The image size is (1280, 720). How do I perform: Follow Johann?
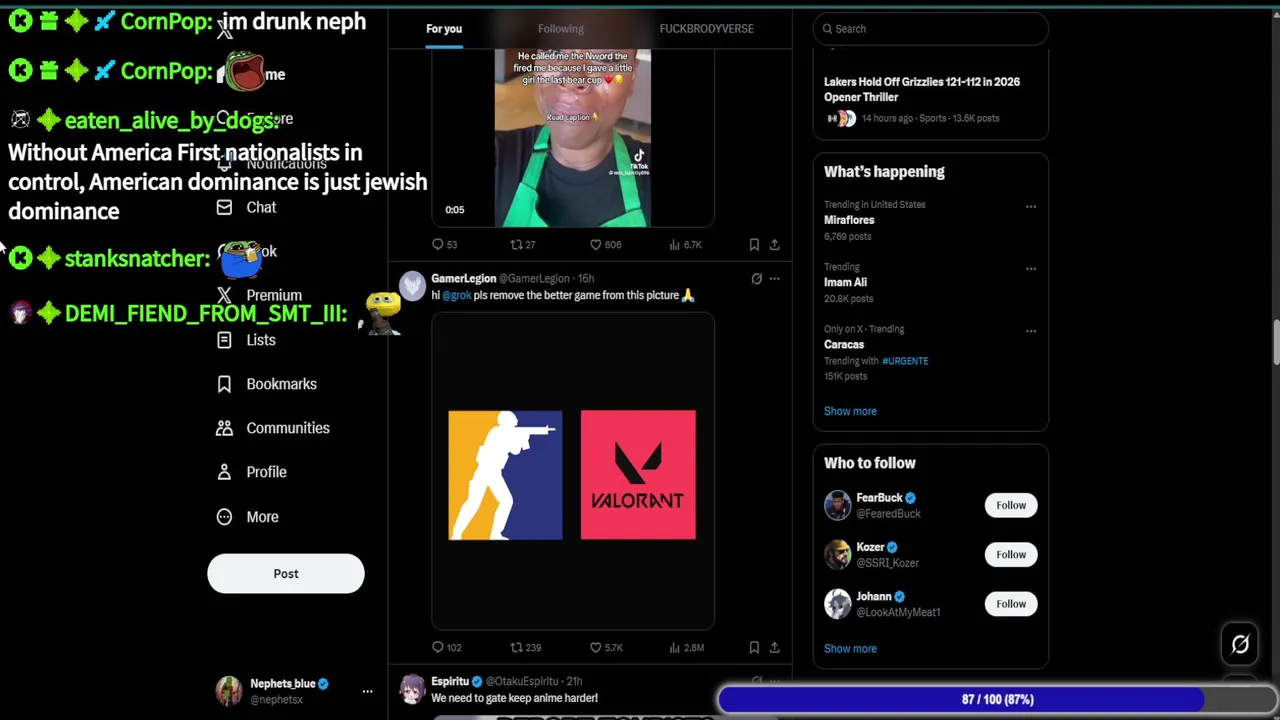point(1011,604)
